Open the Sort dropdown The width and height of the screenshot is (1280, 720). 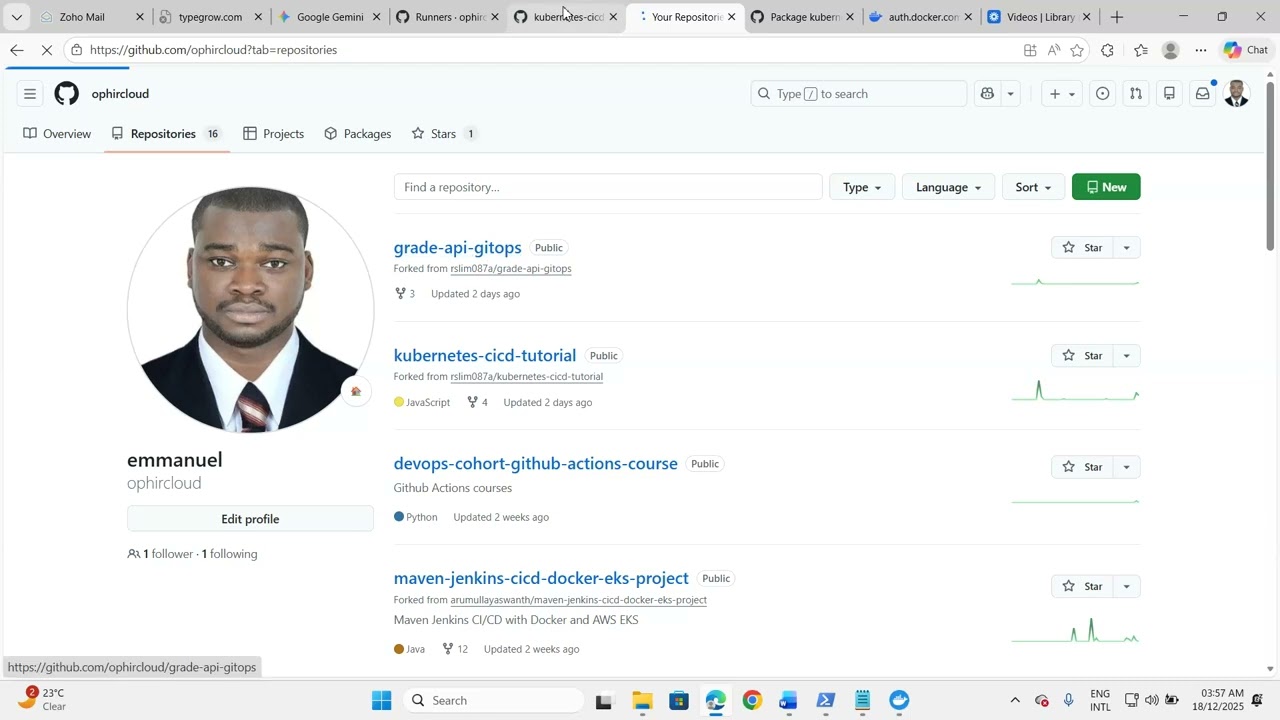click(x=1033, y=187)
